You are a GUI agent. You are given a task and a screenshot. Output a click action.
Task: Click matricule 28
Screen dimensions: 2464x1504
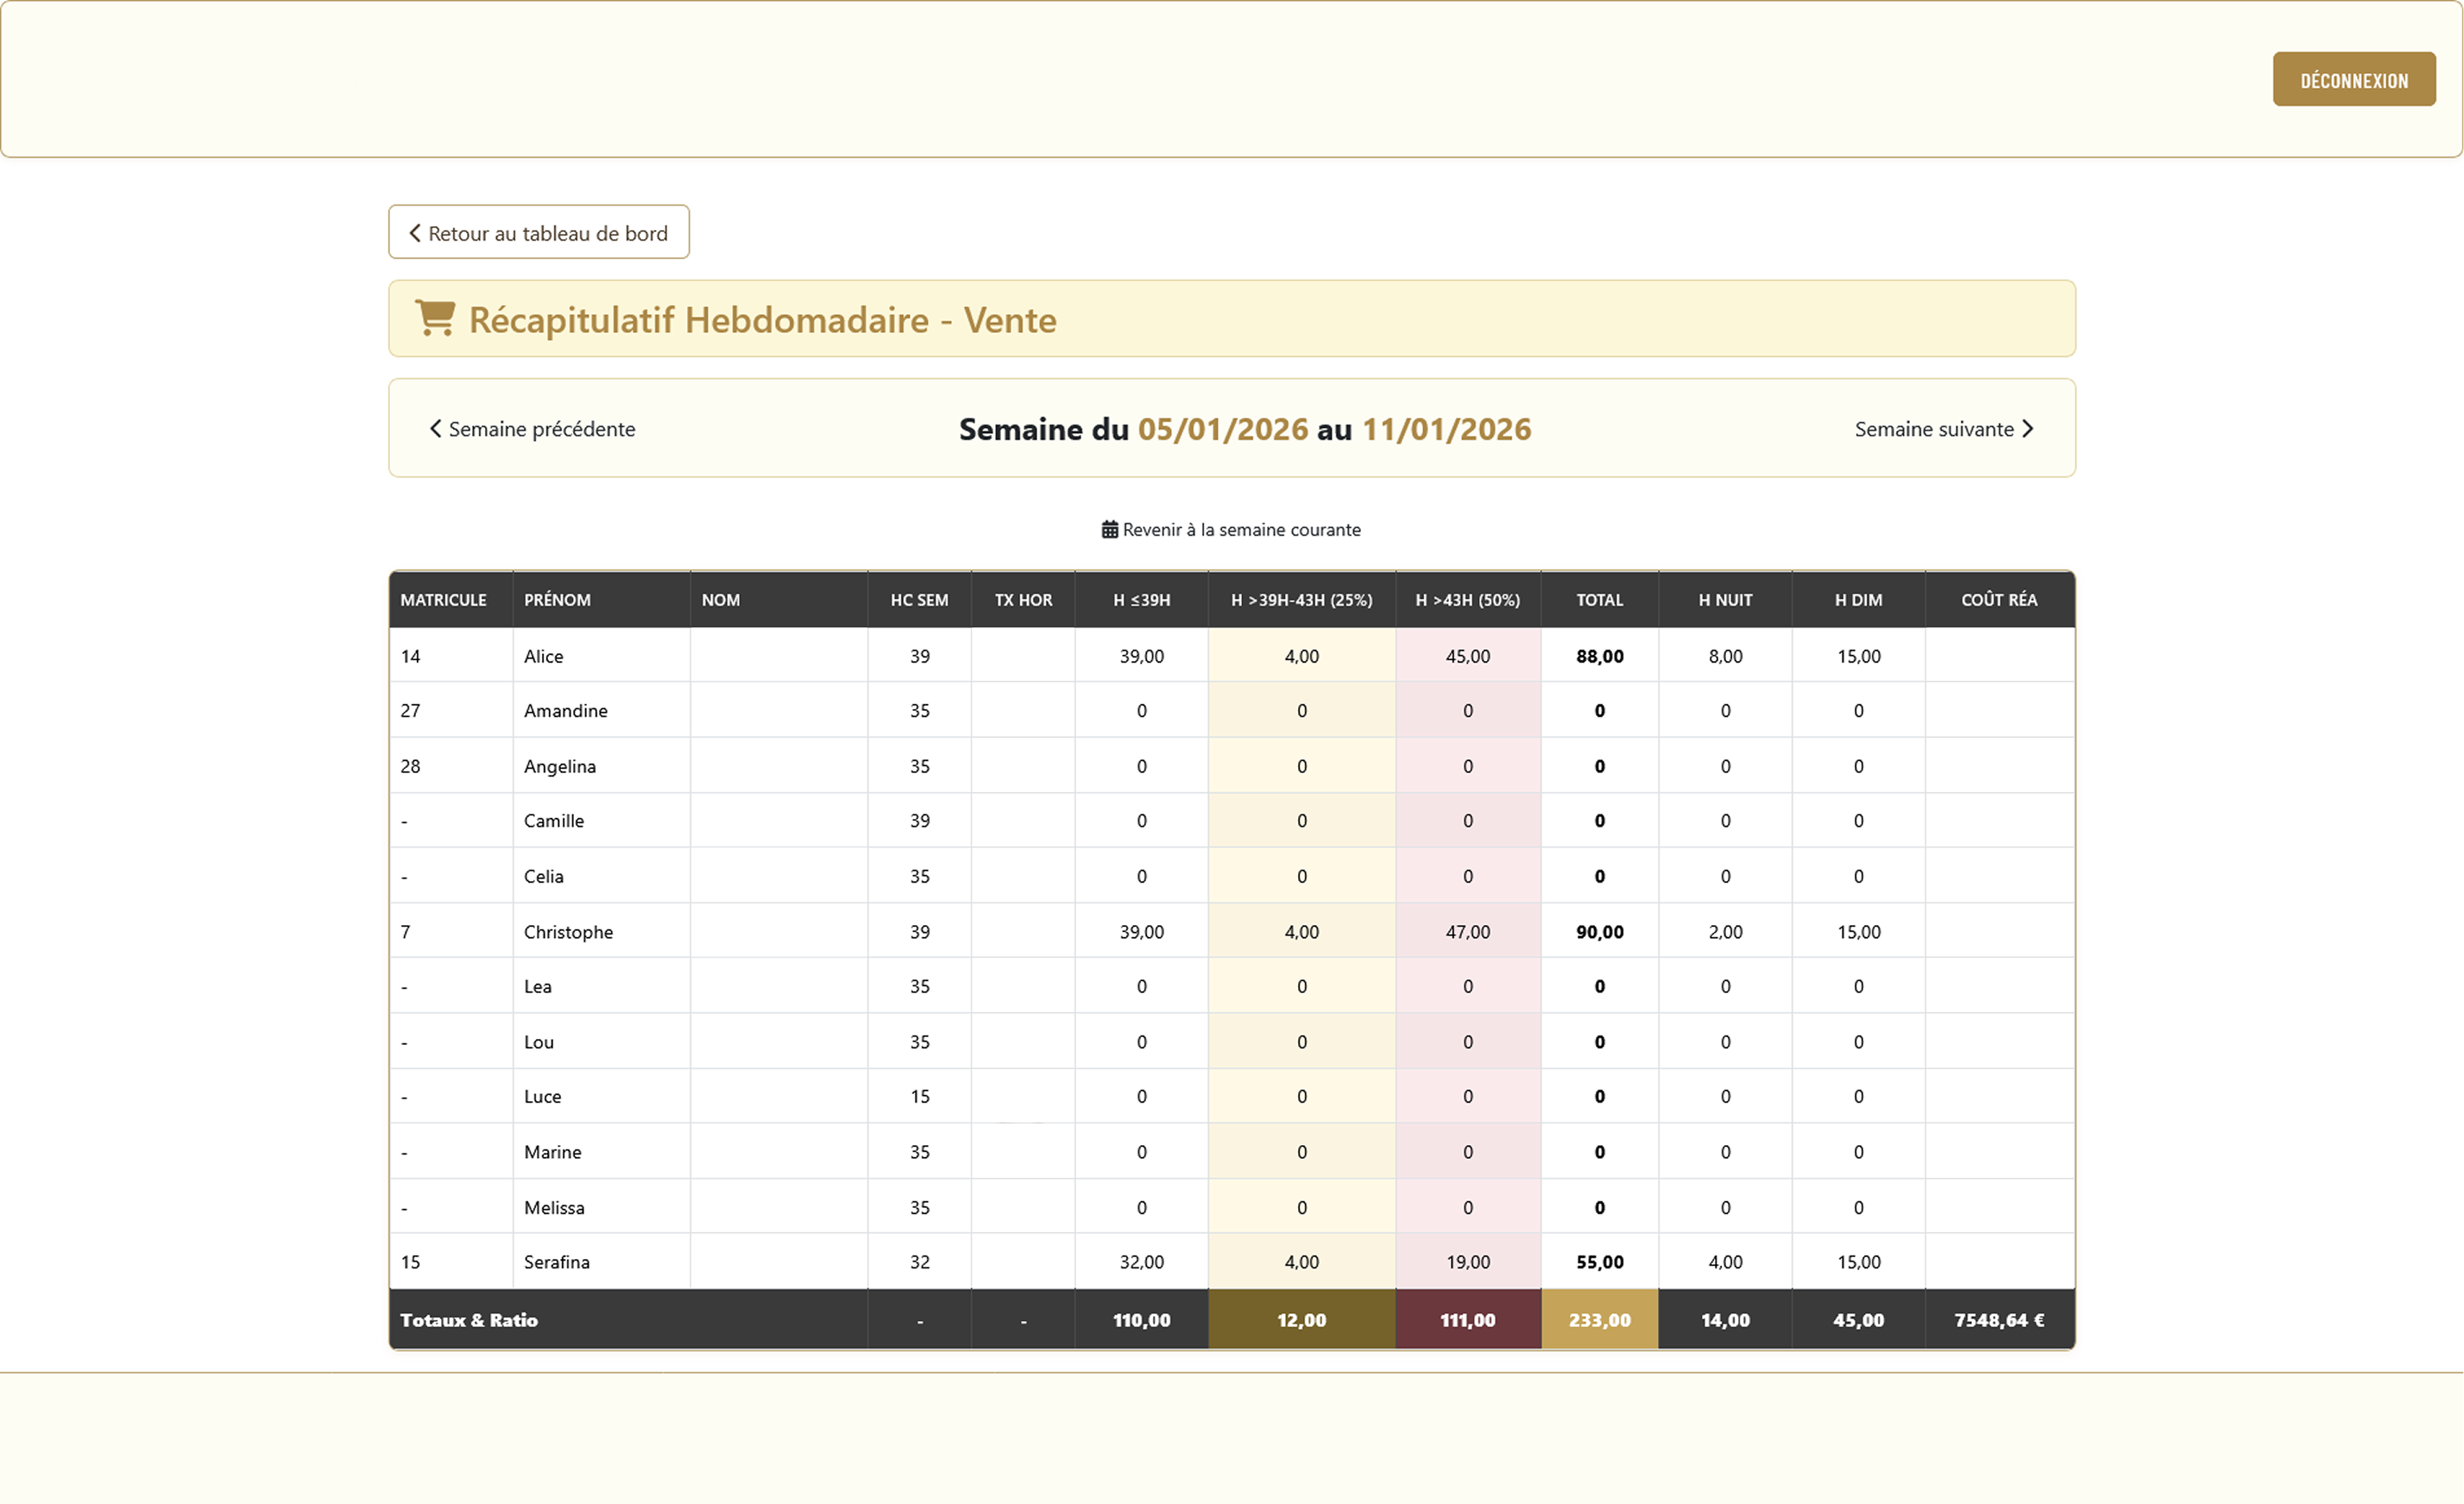410,766
